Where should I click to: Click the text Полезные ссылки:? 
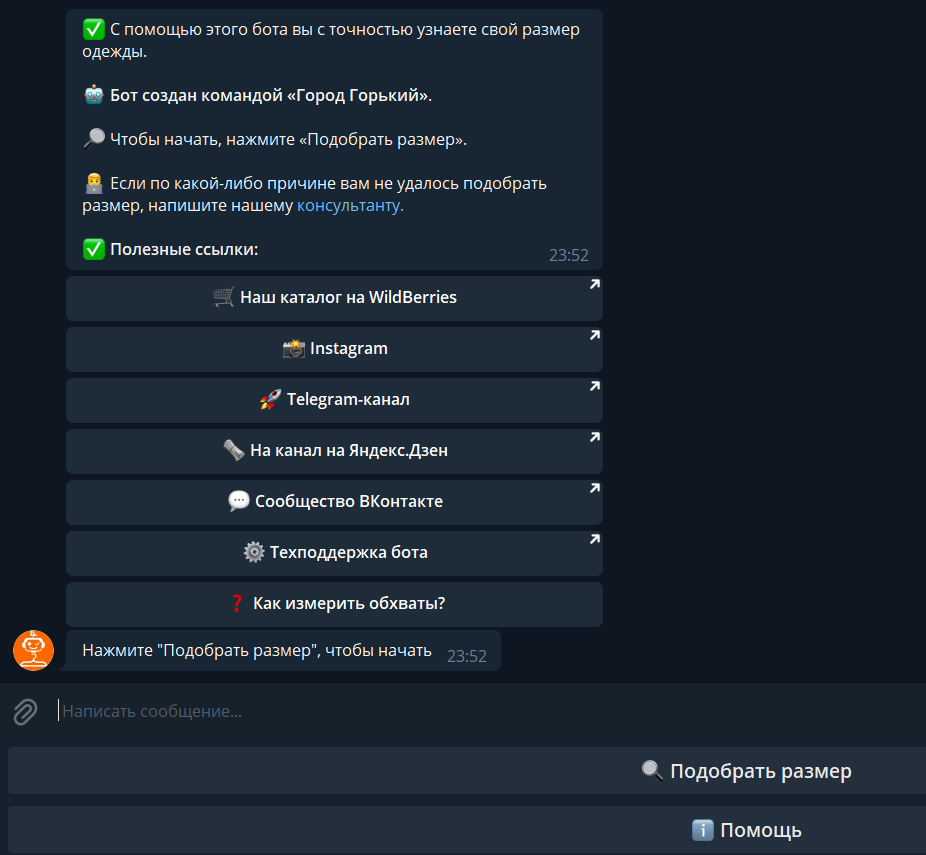[184, 249]
